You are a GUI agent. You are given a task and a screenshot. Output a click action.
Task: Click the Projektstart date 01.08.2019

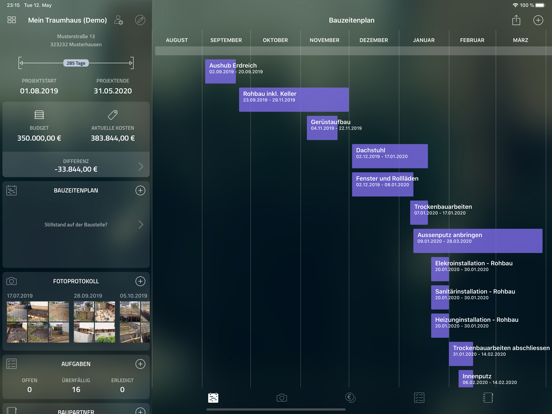[x=39, y=91]
